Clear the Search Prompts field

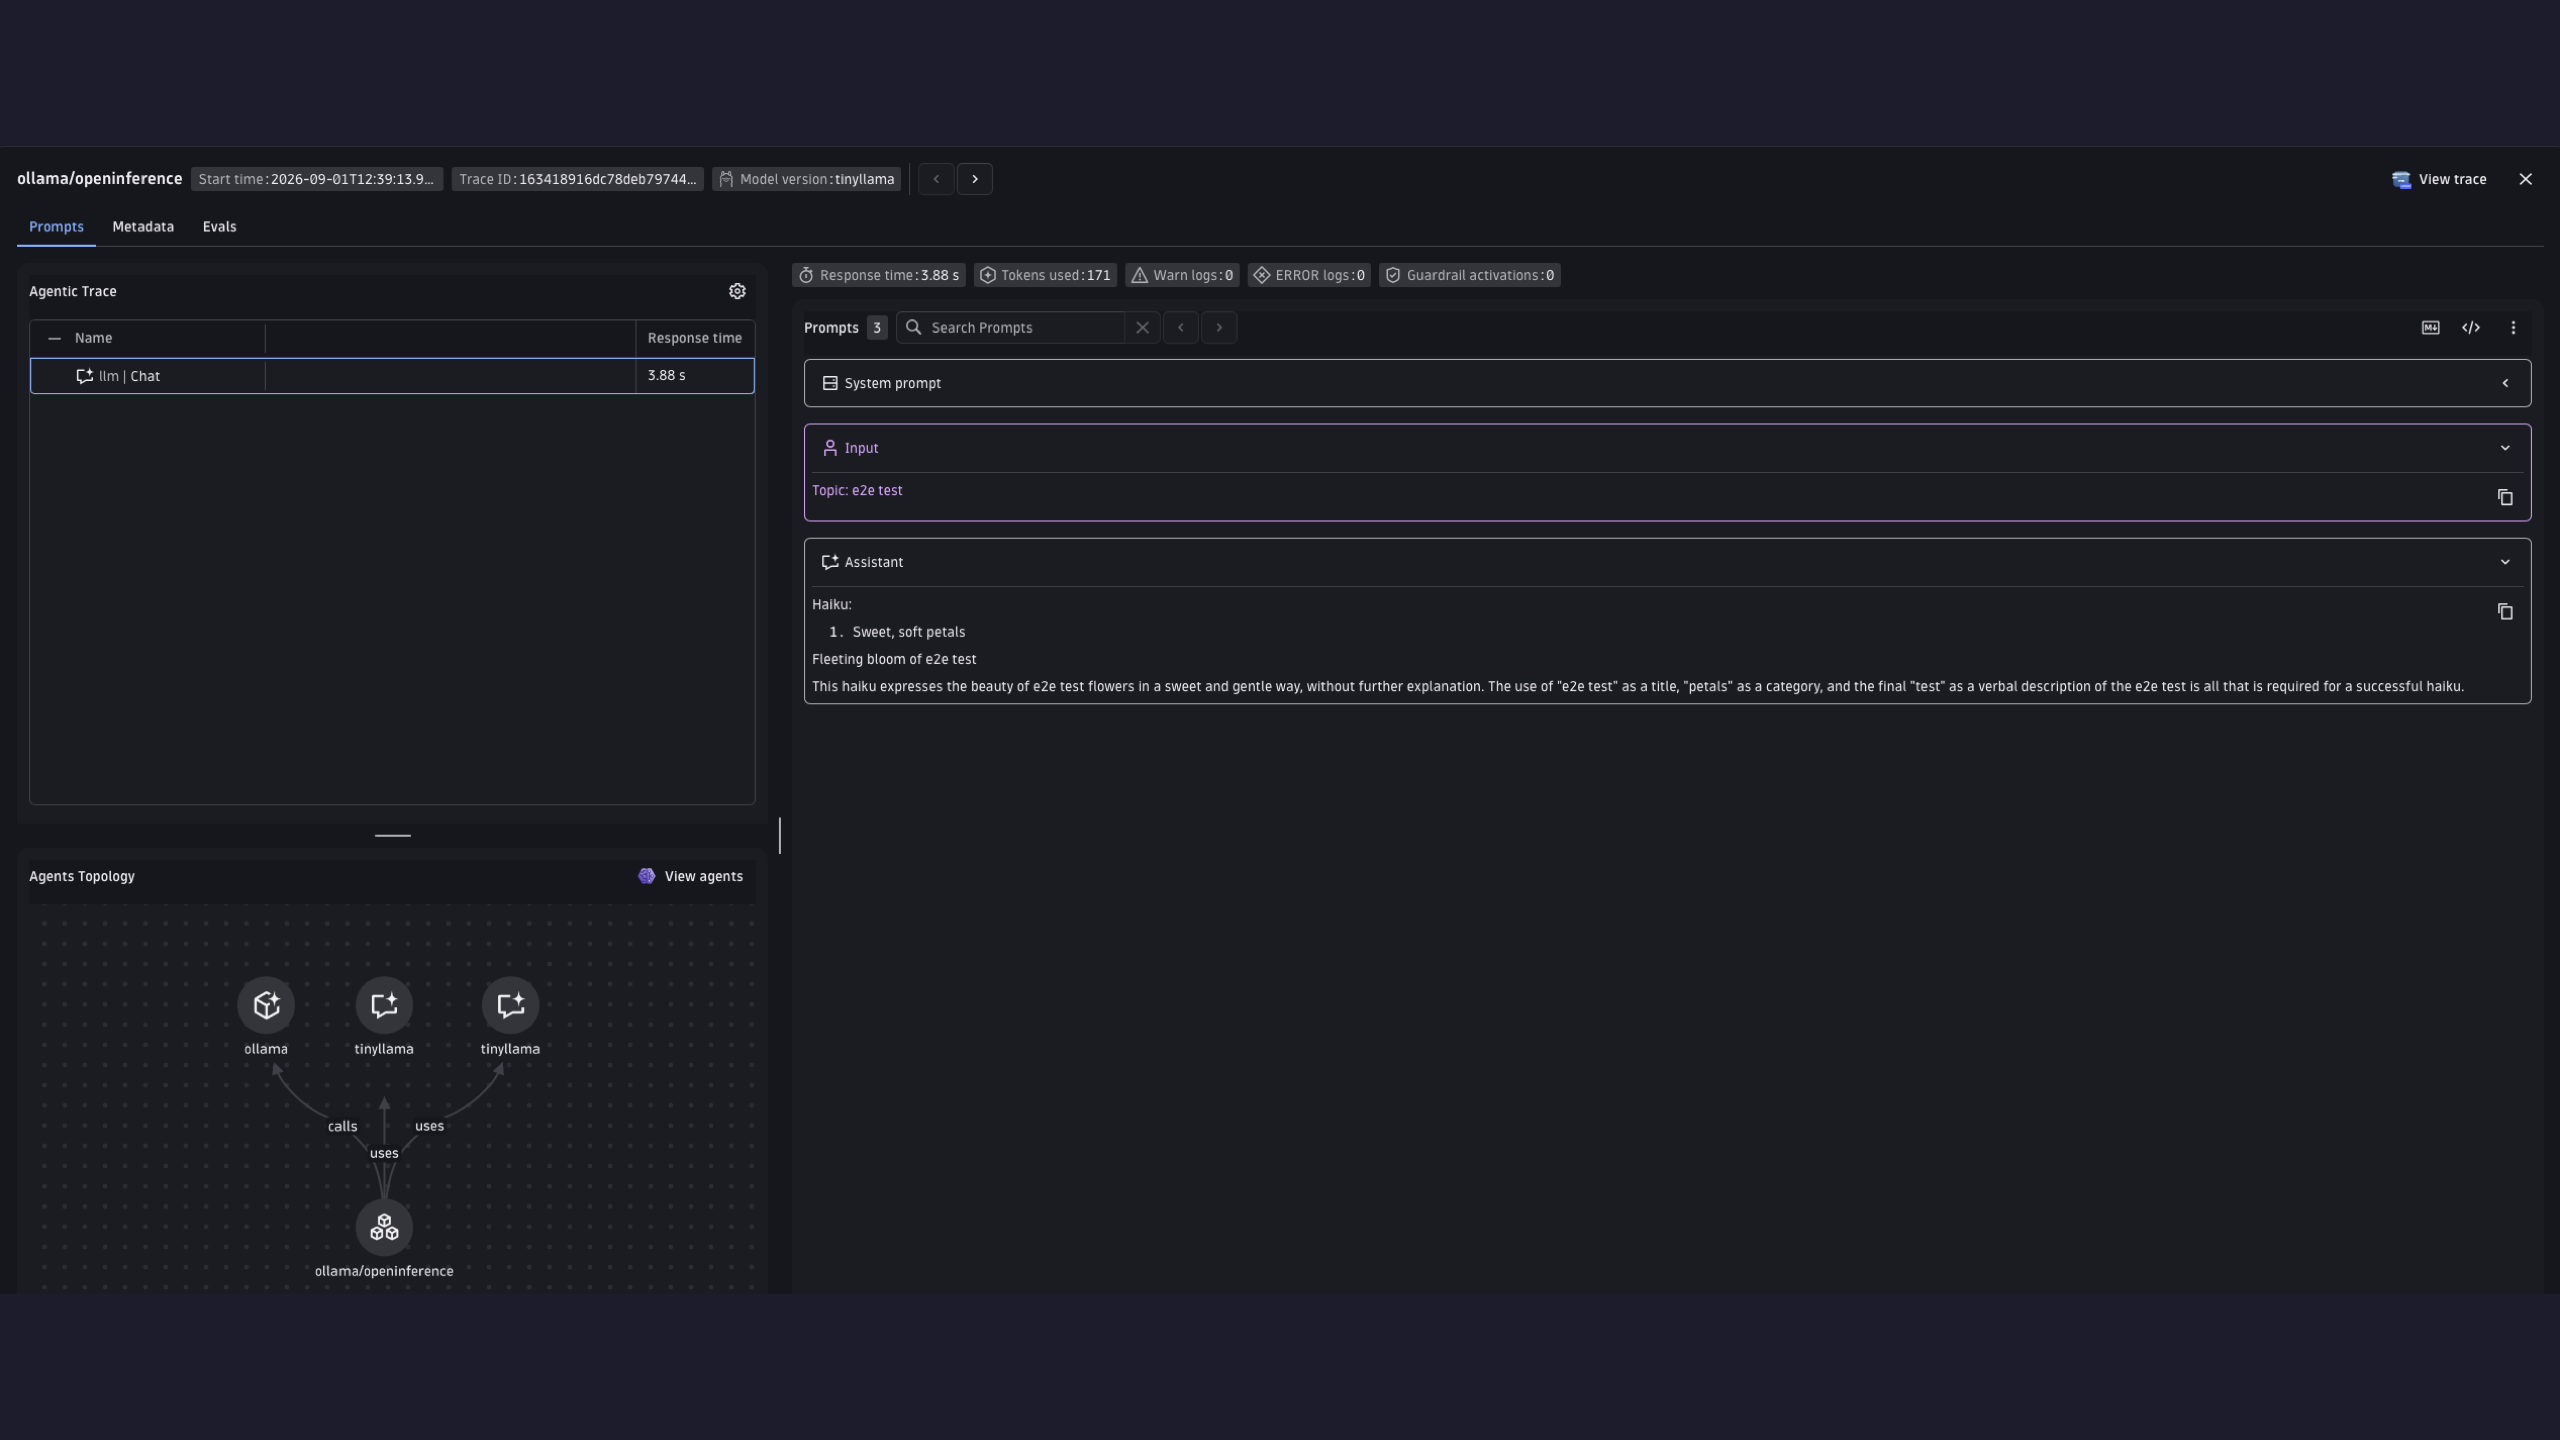pos(1142,328)
